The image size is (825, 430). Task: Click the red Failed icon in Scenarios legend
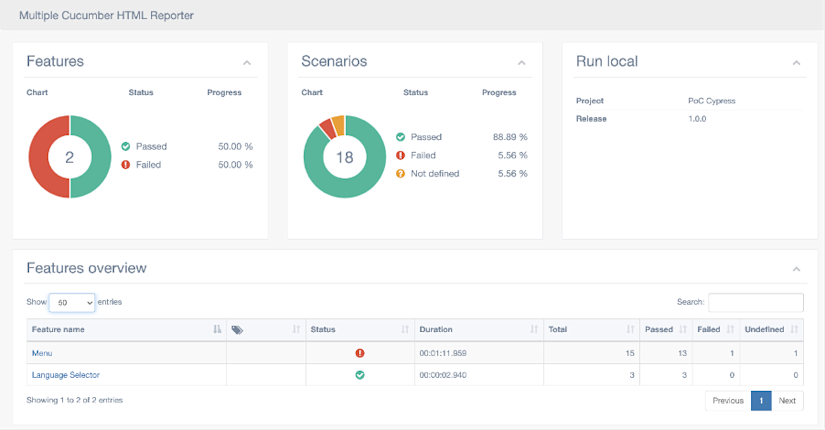pyautogui.click(x=400, y=155)
